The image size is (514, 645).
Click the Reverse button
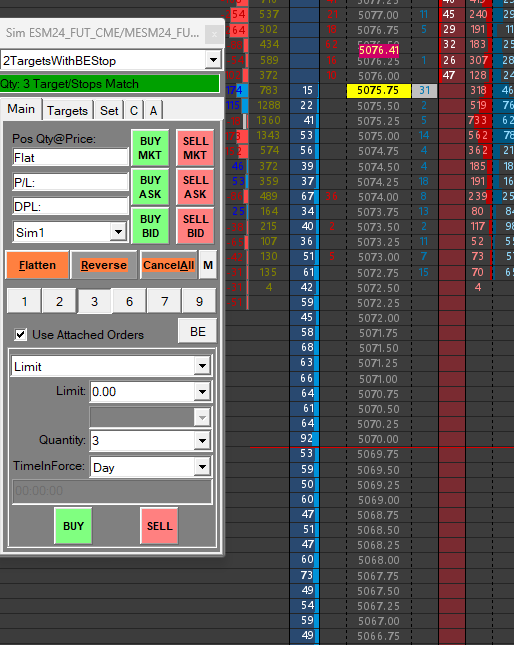104,265
